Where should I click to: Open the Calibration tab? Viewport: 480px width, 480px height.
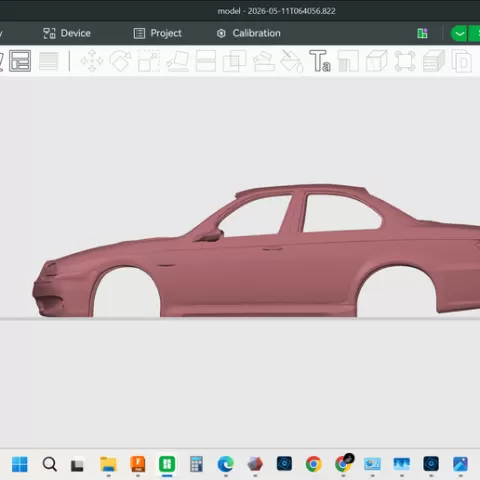coord(249,33)
